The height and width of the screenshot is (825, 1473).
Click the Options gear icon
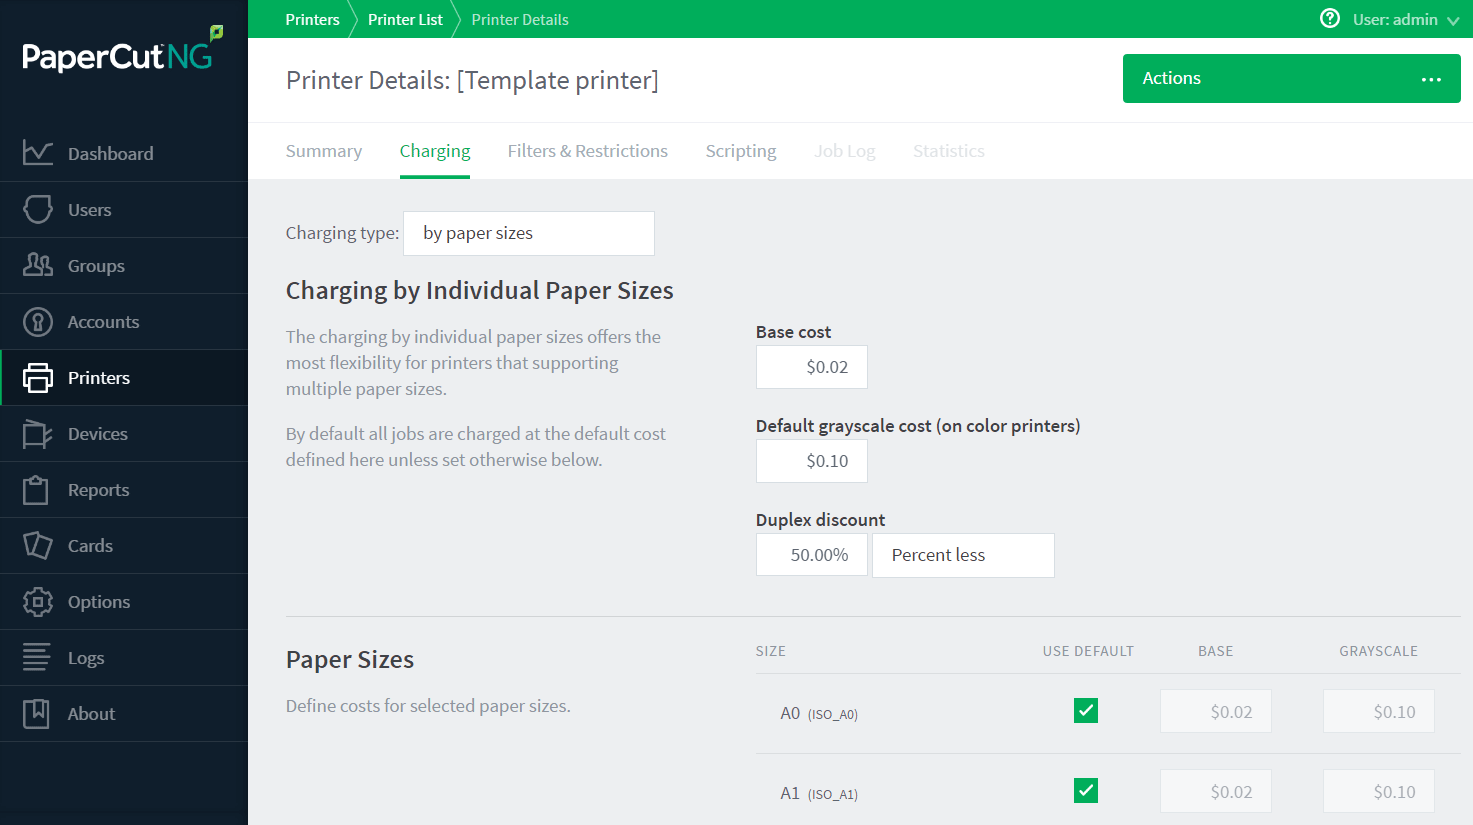(37, 601)
